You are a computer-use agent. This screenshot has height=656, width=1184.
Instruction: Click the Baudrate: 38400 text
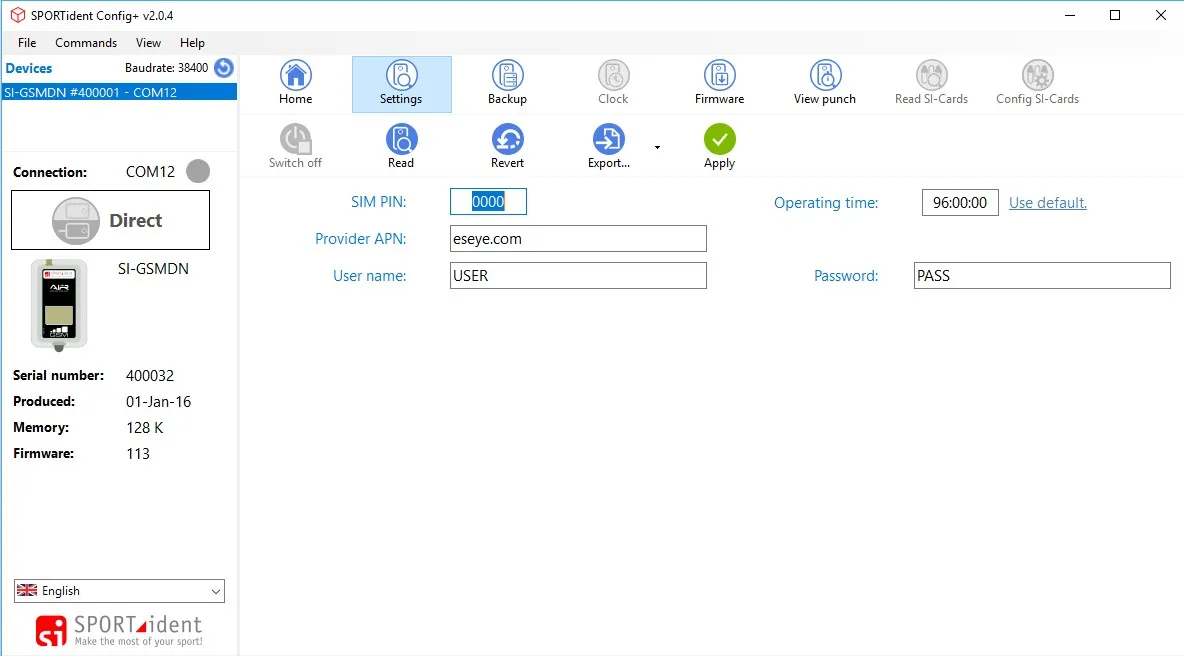166,68
